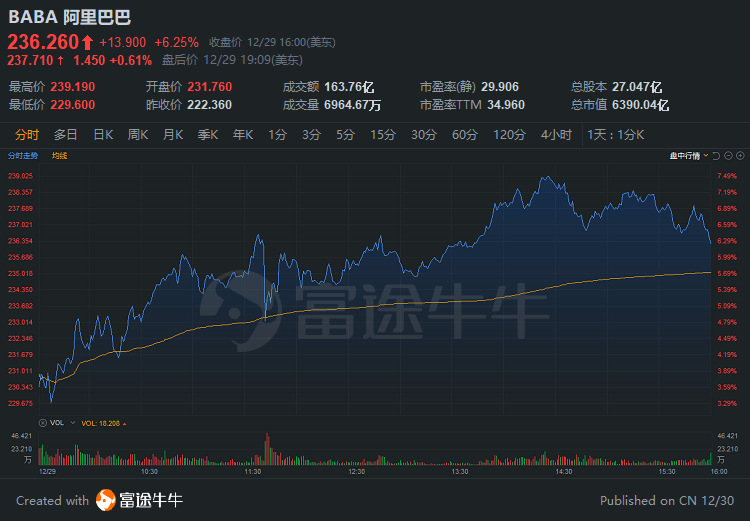Select the 4小时 interval tab
This screenshot has height=521, width=750.
pyautogui.click(x=556, y=135)
